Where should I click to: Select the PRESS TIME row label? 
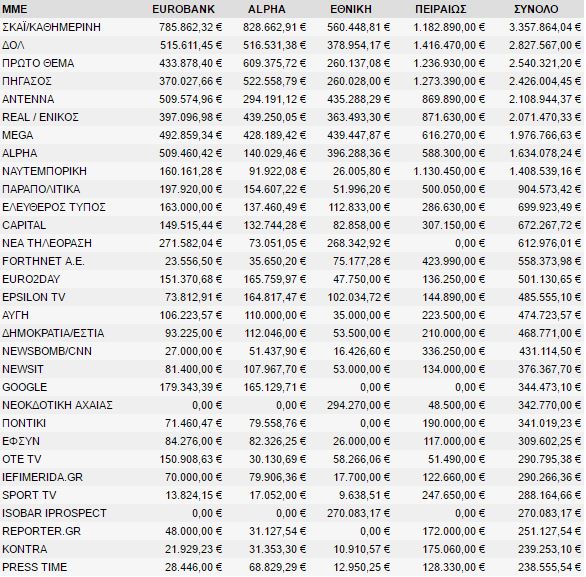point(34,567)
